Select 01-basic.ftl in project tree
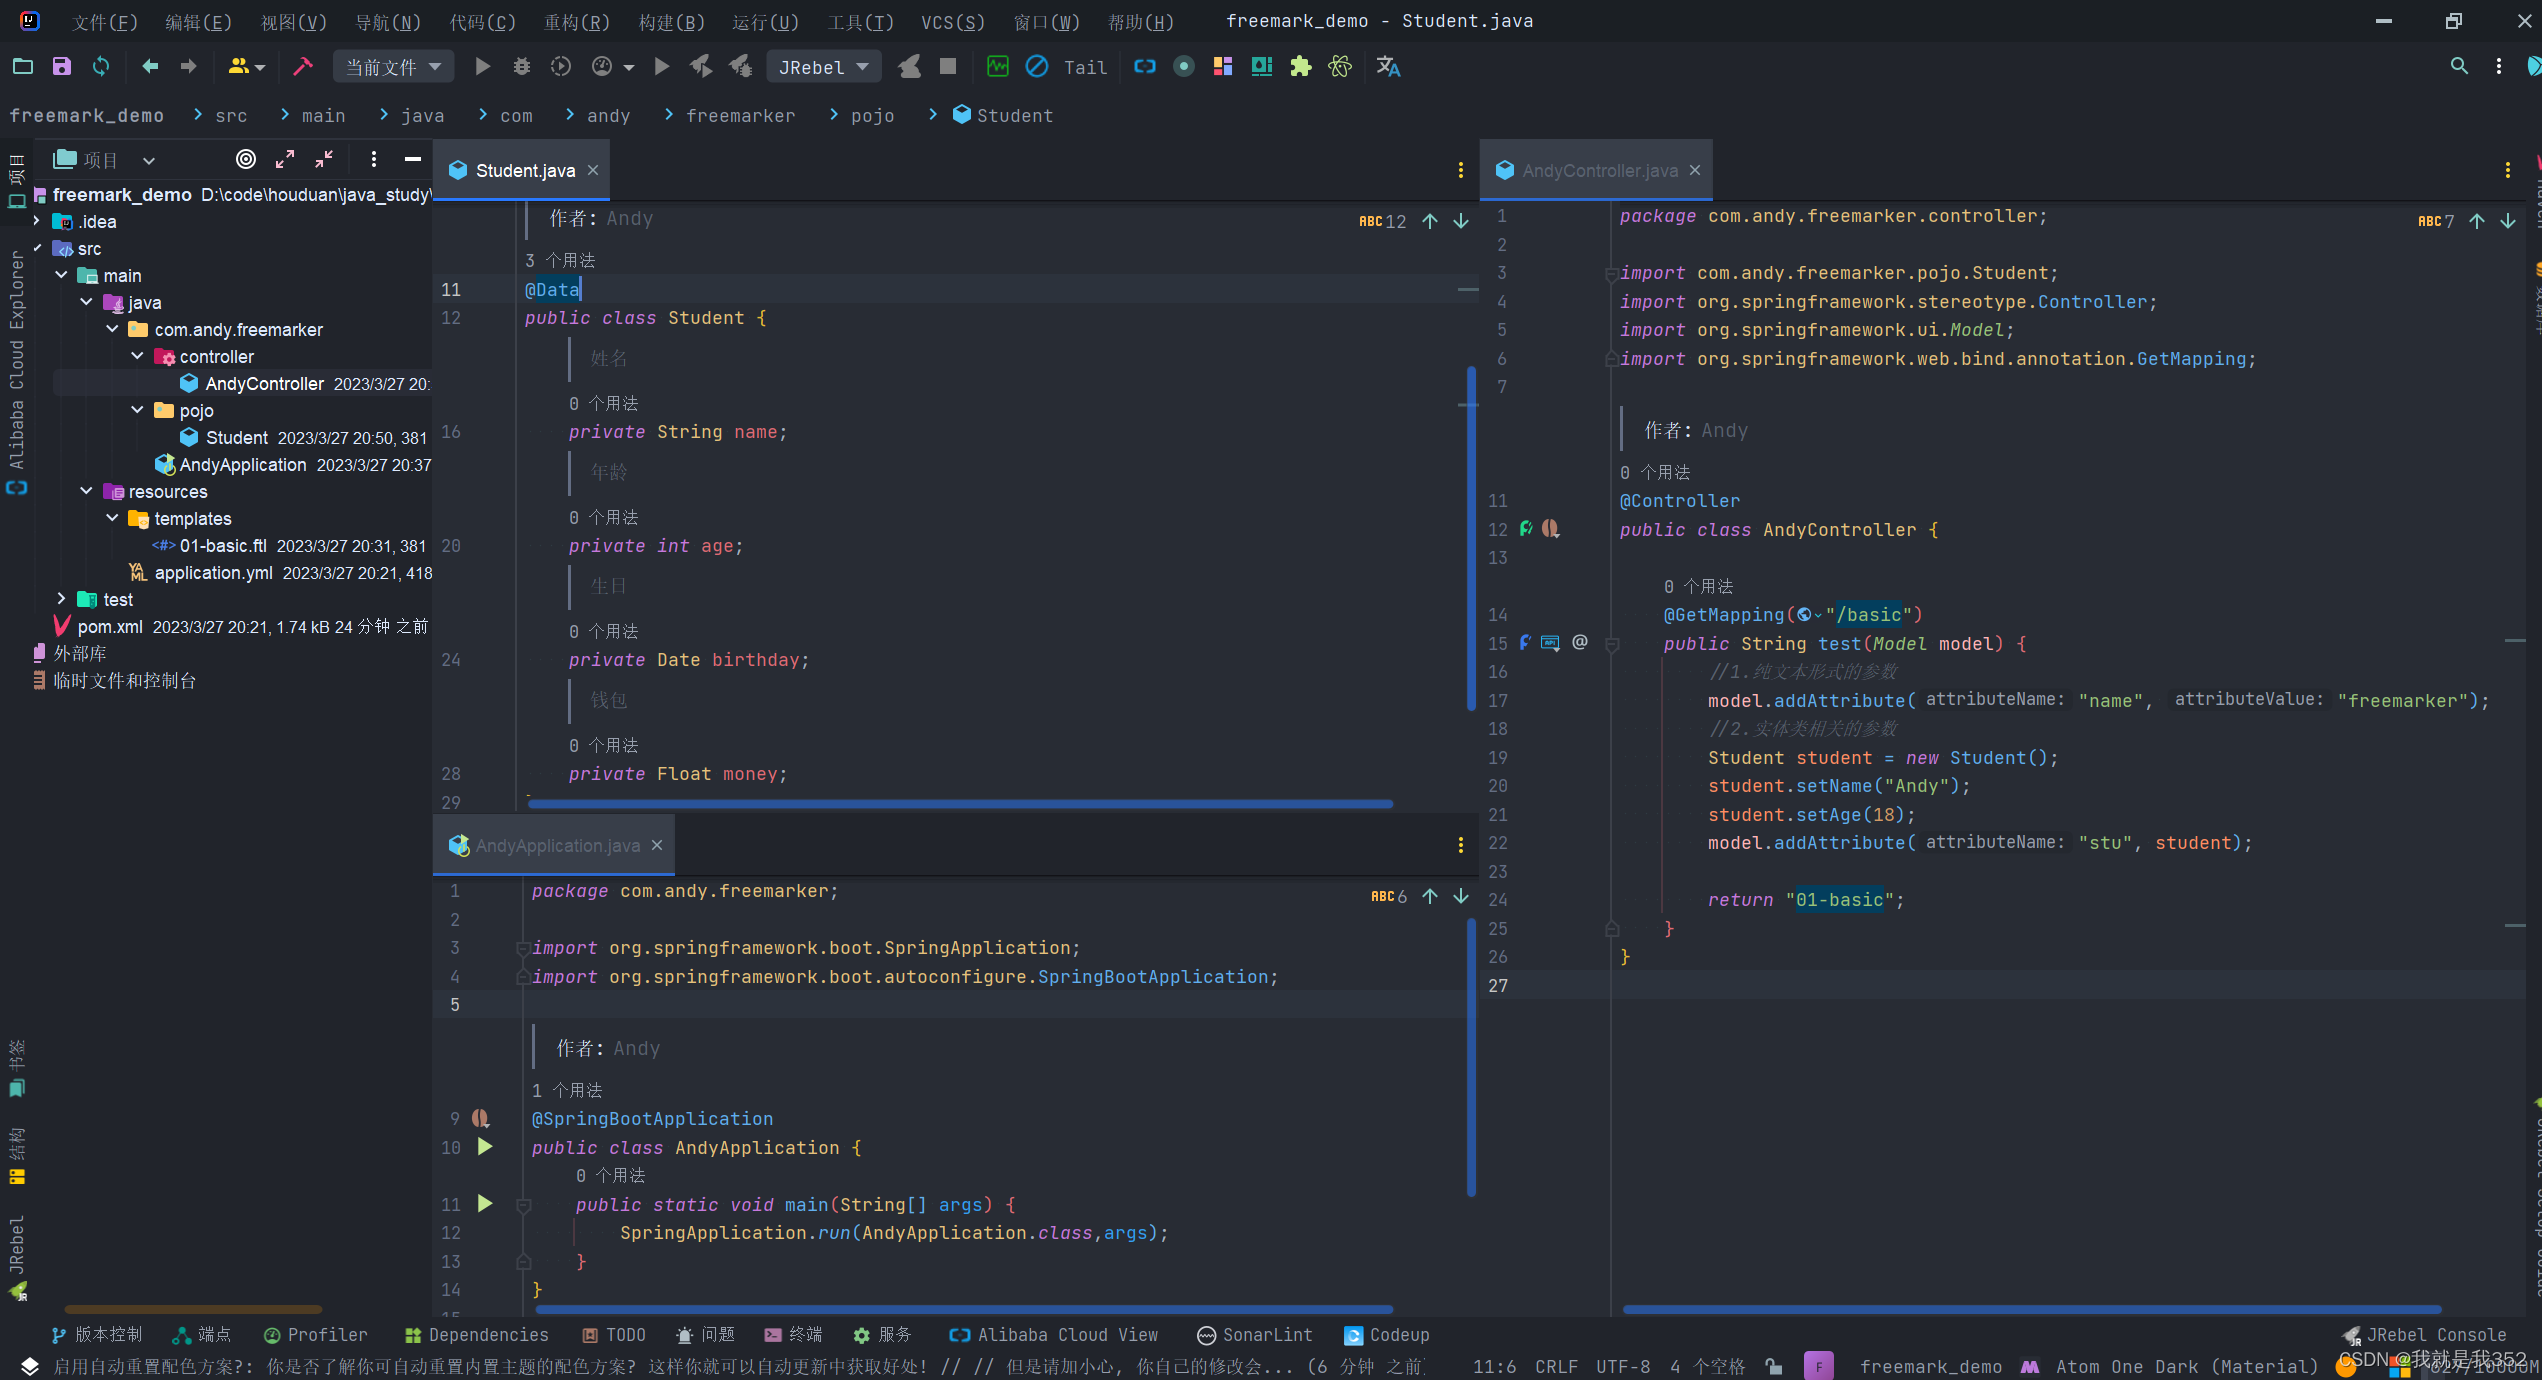The height and width of the screenshot is (1380, 2542). (x=222, y=545)
